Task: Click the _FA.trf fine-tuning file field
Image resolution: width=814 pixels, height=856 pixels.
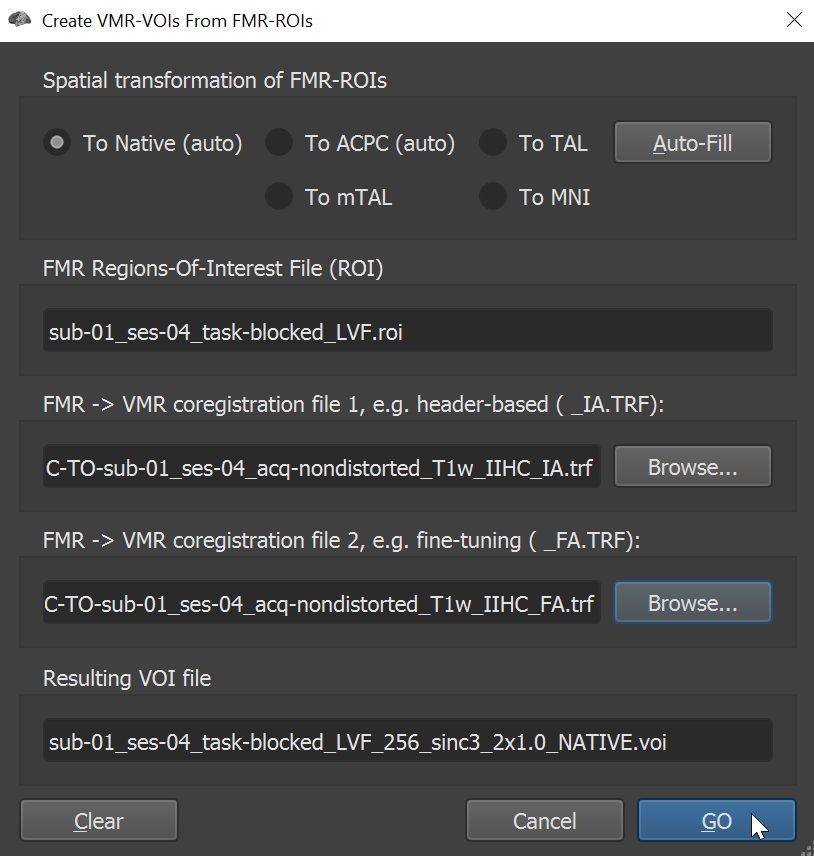Action: [x=322, y=603]
